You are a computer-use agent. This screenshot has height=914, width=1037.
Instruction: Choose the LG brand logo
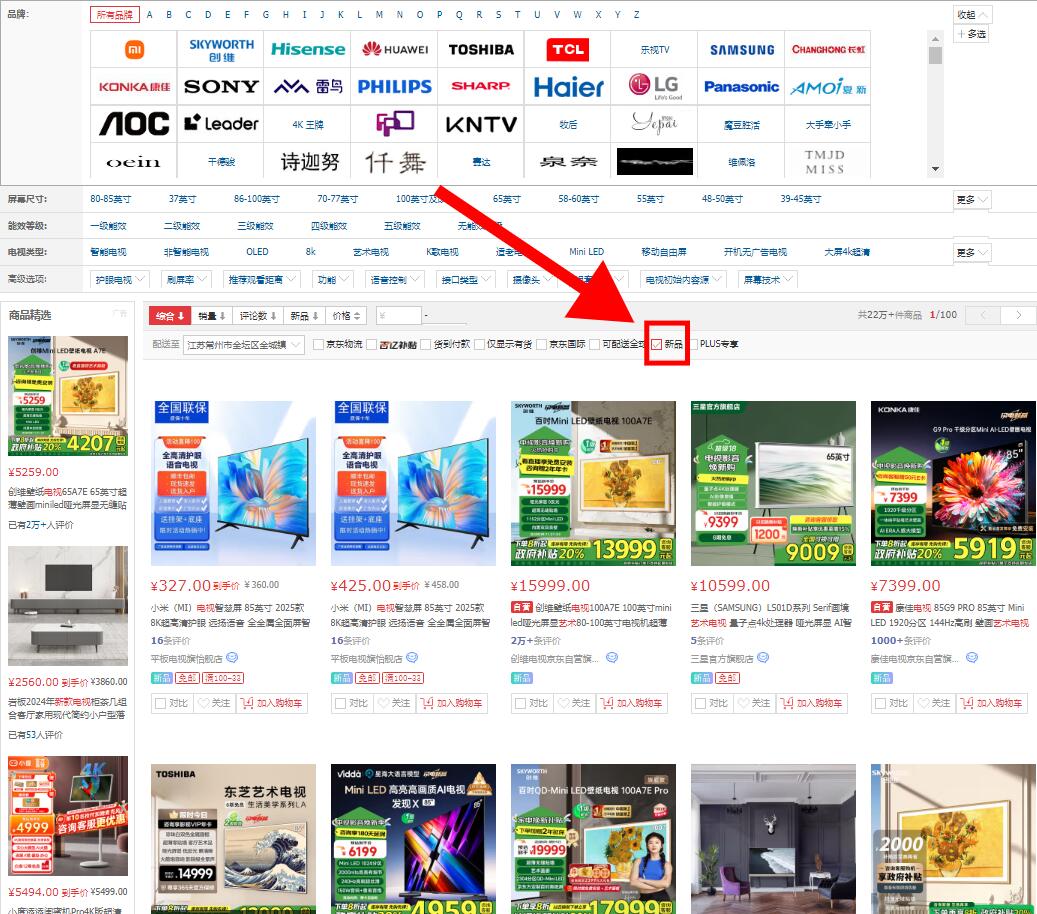(655, 86)
